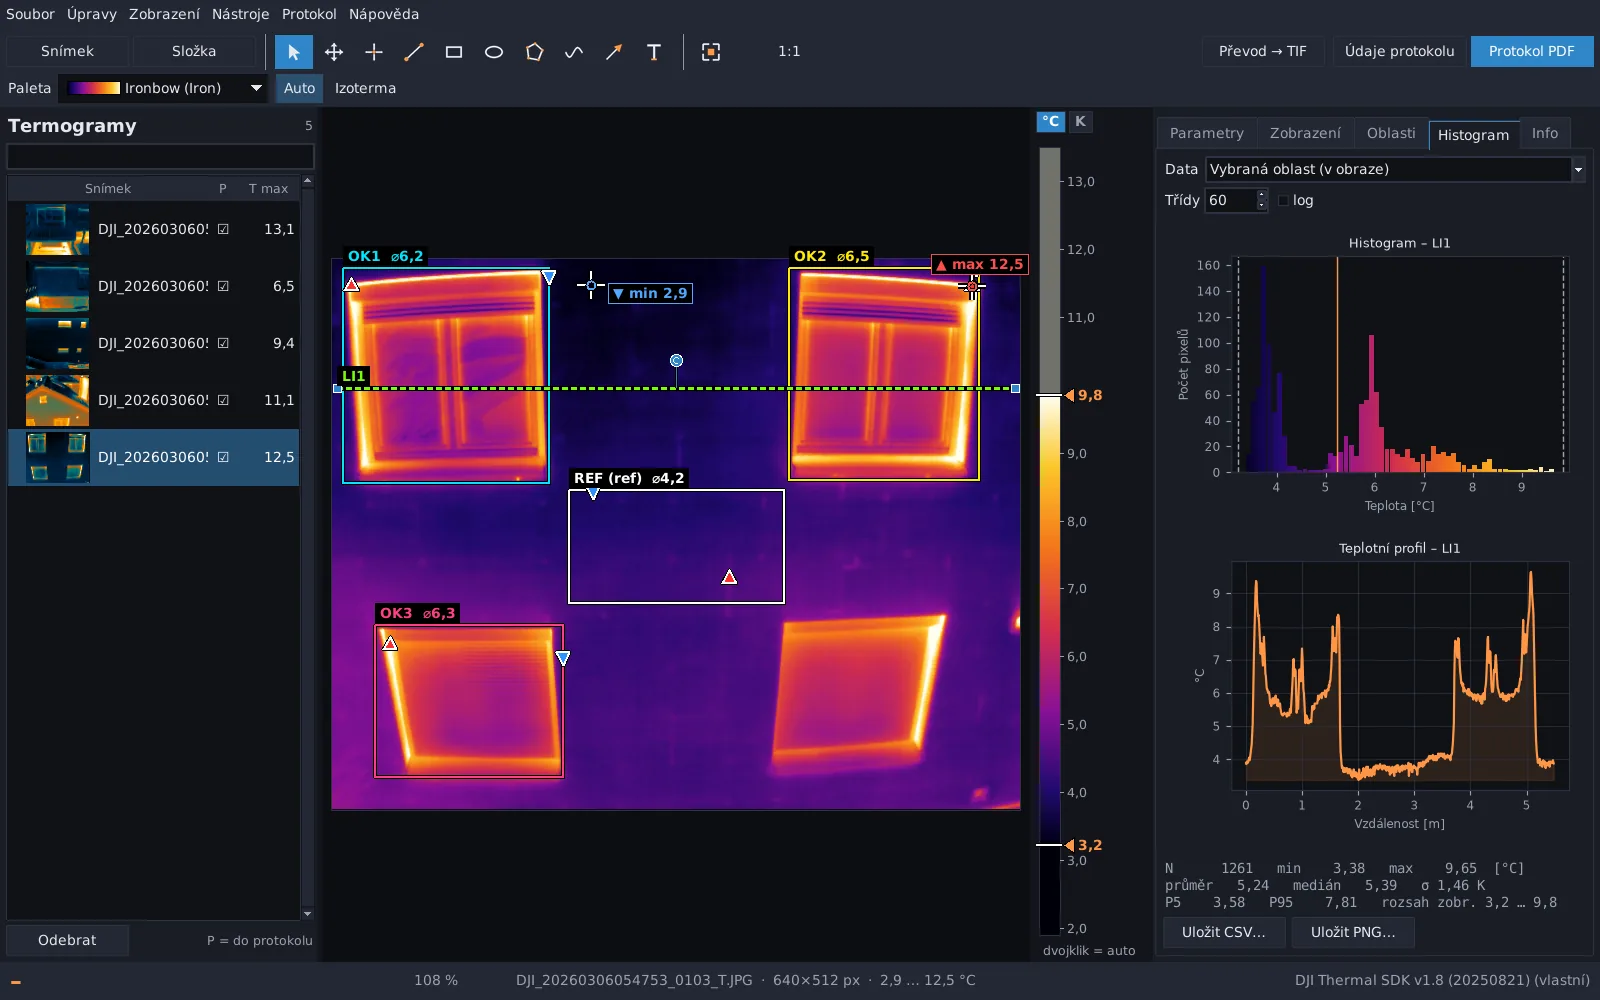
Task: Toggle protocol checkbox for T max 9,4 row
Action: (223, 343)
